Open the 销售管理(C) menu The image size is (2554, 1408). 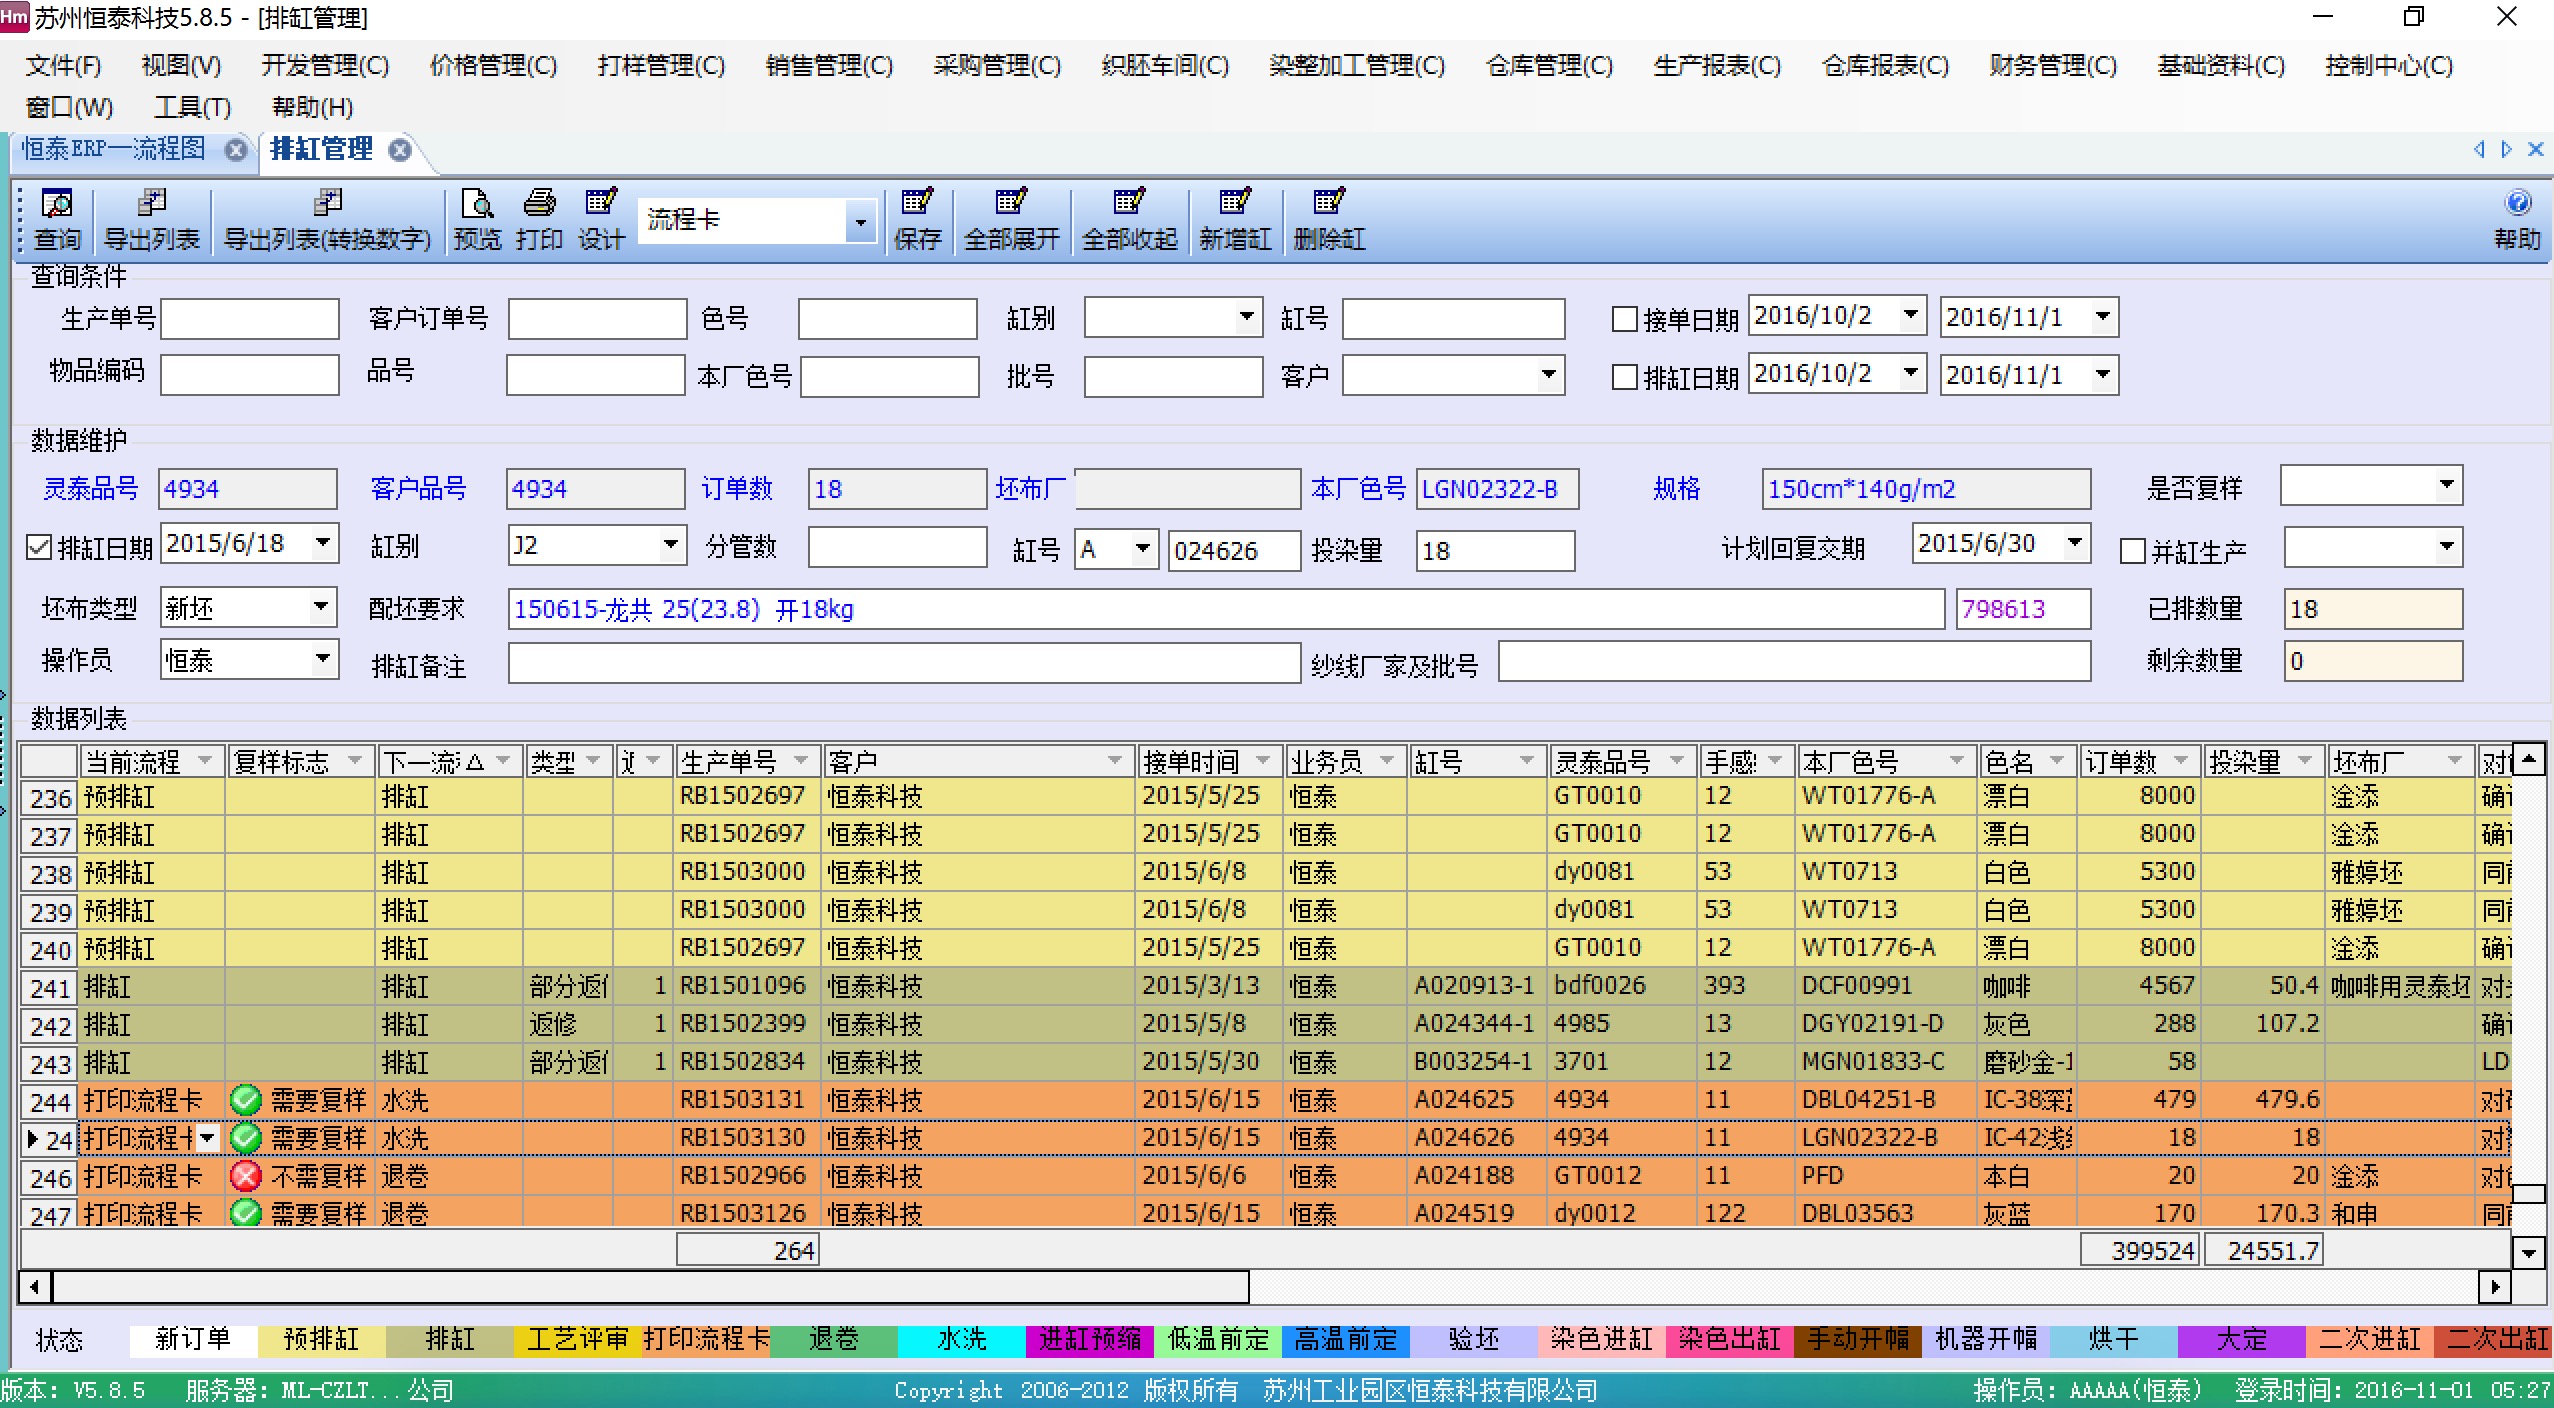click(x=829, y=65)
